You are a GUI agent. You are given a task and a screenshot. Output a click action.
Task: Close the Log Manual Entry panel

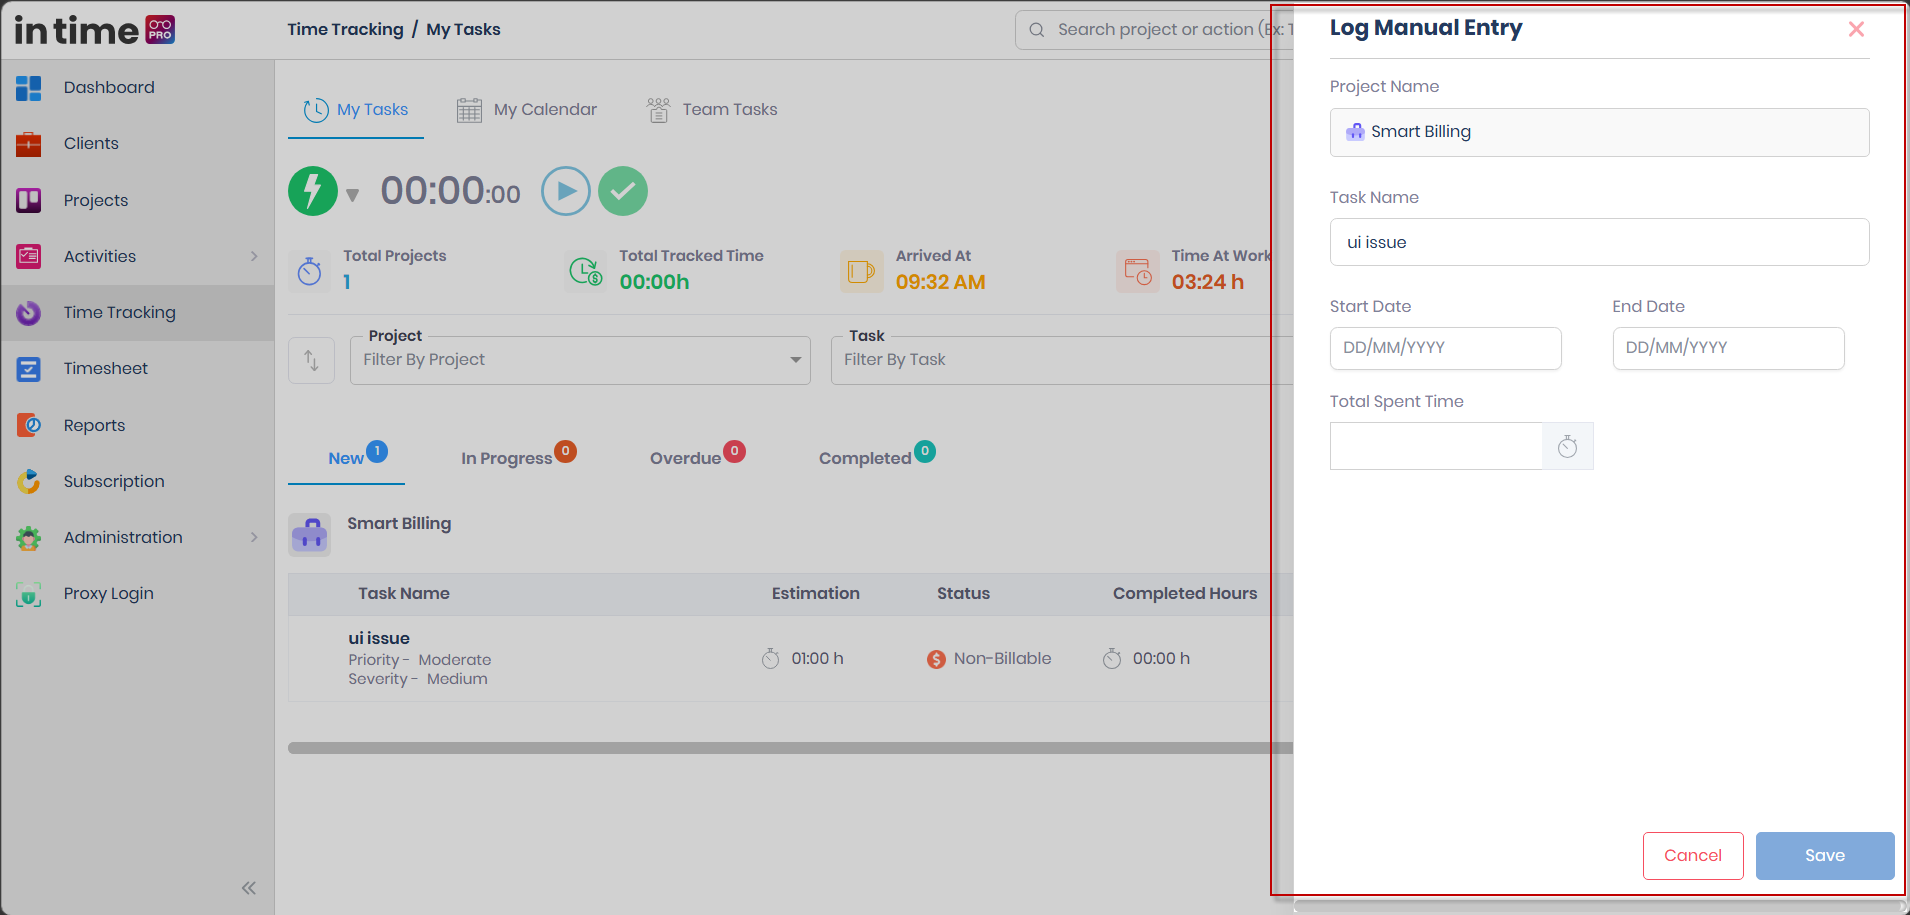tap(1856, 29)
